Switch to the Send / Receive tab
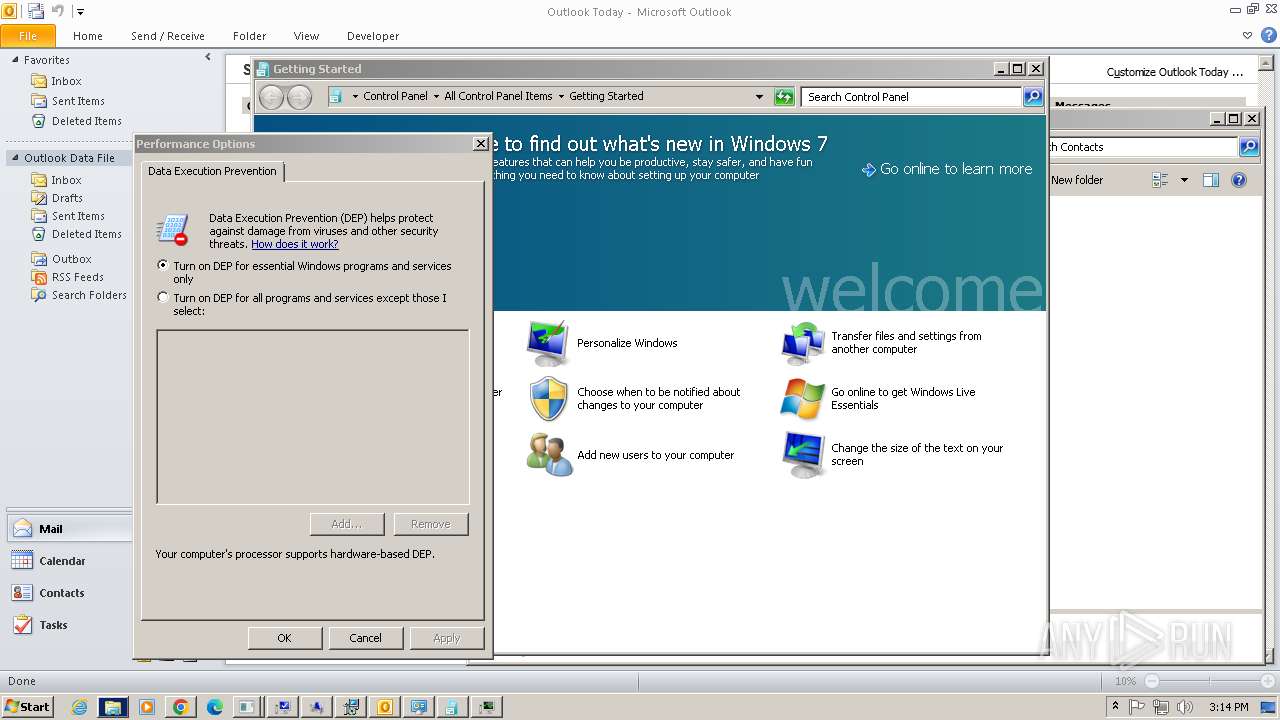 pos(168,36)
